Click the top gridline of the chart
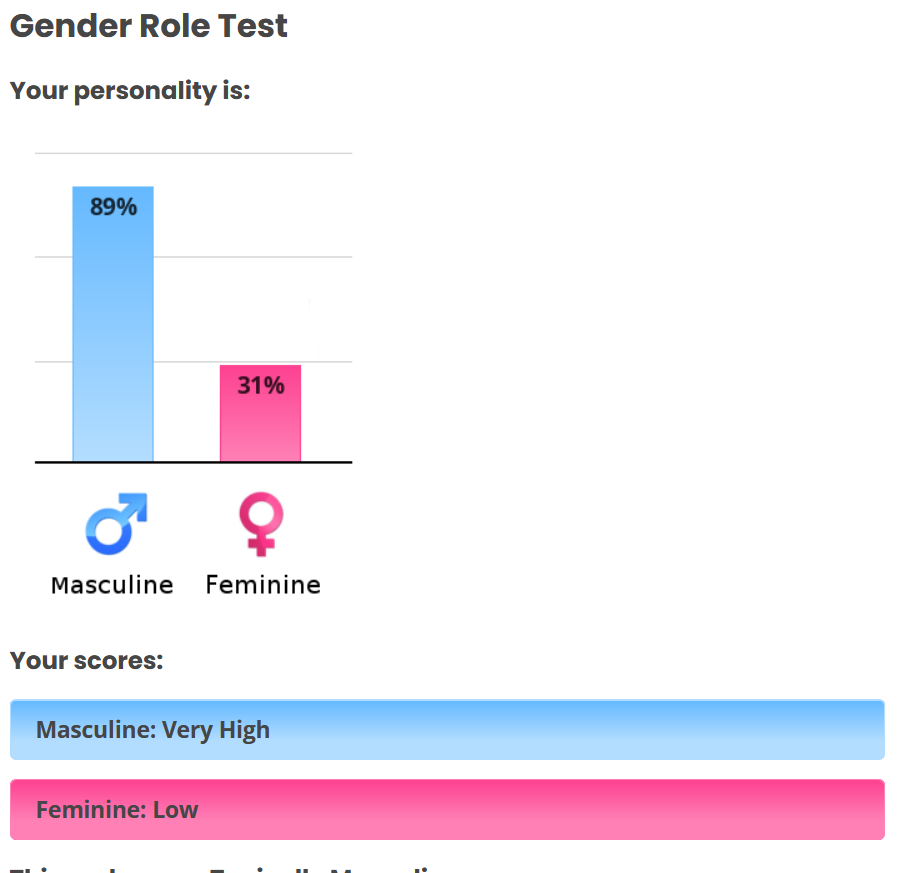 pos(193,153)
